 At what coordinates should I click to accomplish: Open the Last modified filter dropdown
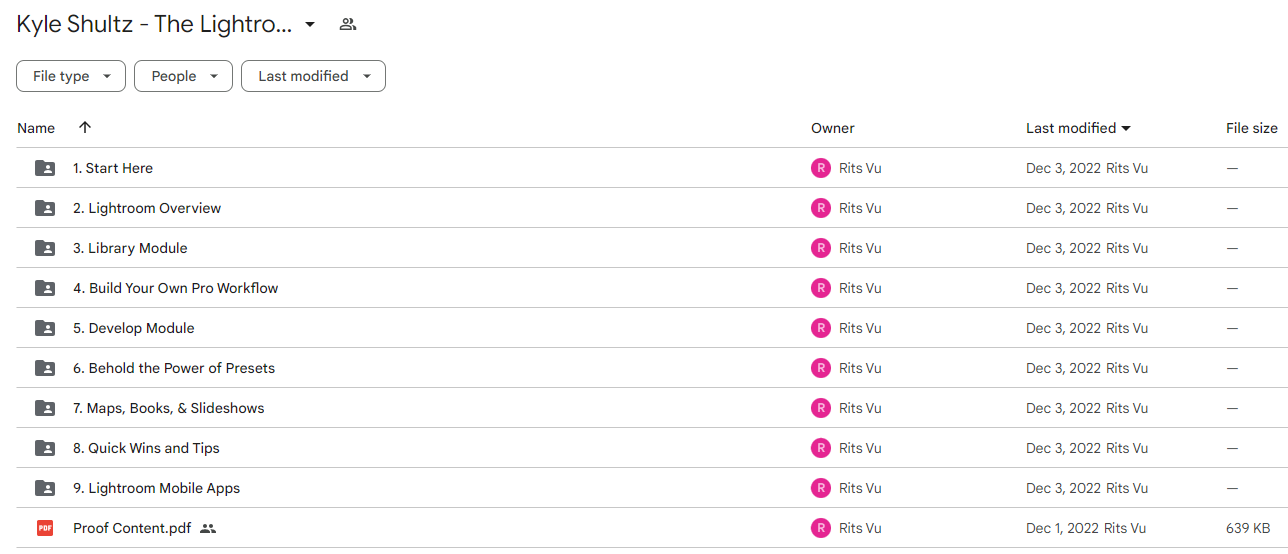(x=313, y=76)
